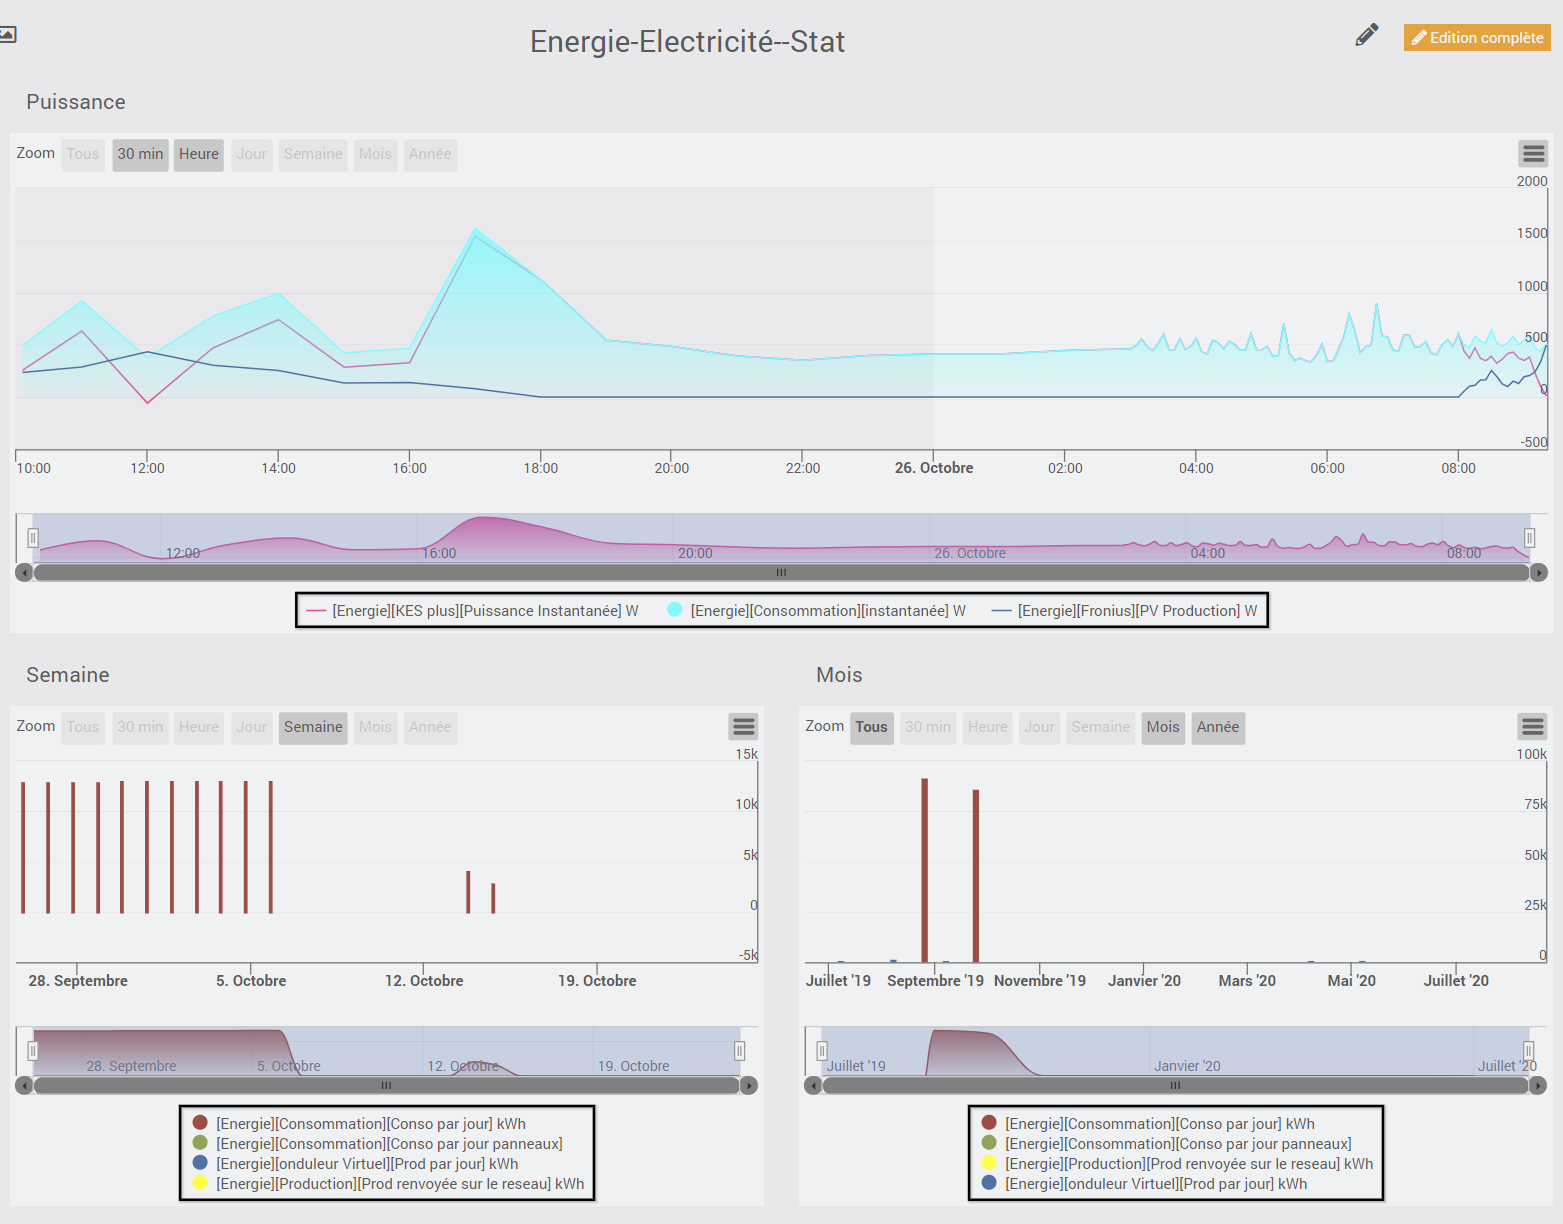Image resolution: width=1563 pixels, height=1224 pixels.
Task: Select Mois zoom in the Semaine chart
Action: pyautogui.click(x=376, y=727)
